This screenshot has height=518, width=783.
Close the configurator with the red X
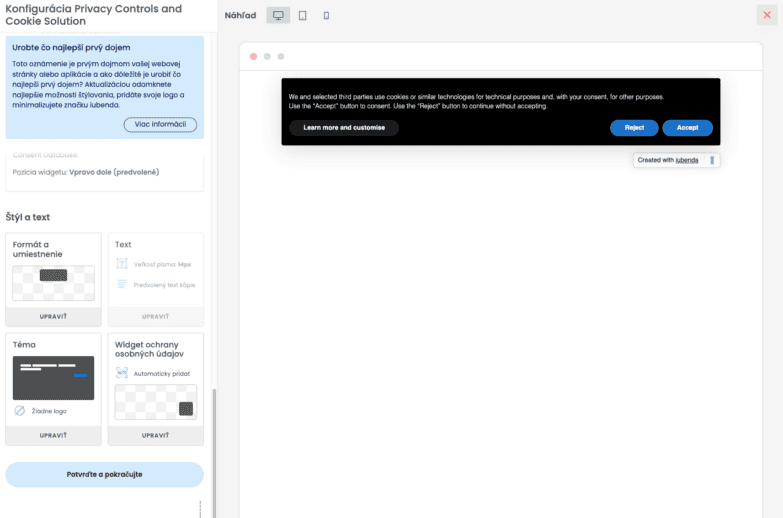[767, 15]
